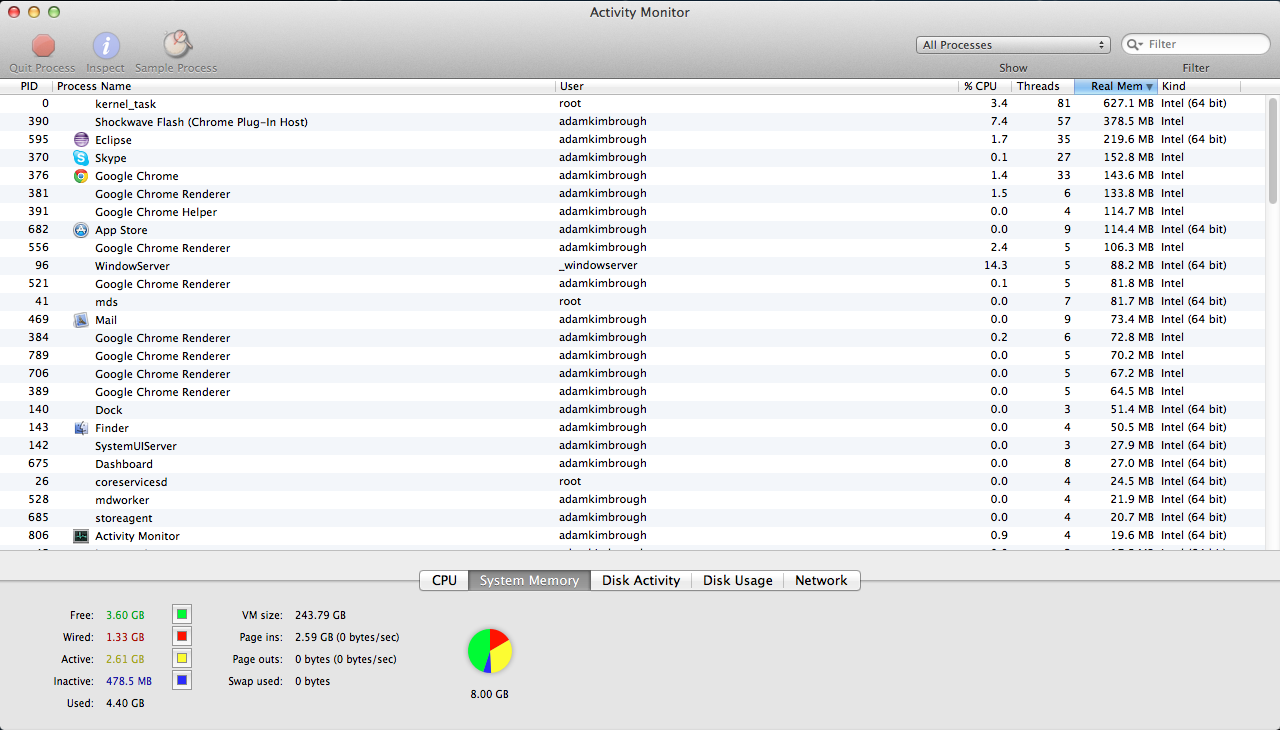Image resolution: width=1280 pixels, height=730 pixels.
Task: Select Google Chrome Renderer with PID 556
Action: (x=640, y=248)
